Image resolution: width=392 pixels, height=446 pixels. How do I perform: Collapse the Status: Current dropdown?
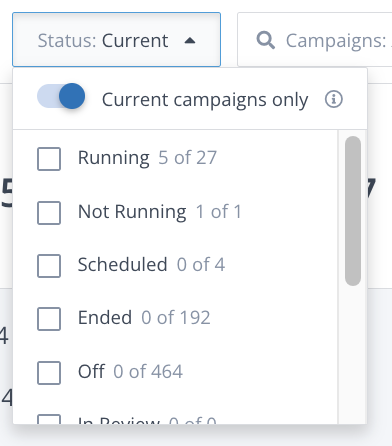[x=116, y=40]
